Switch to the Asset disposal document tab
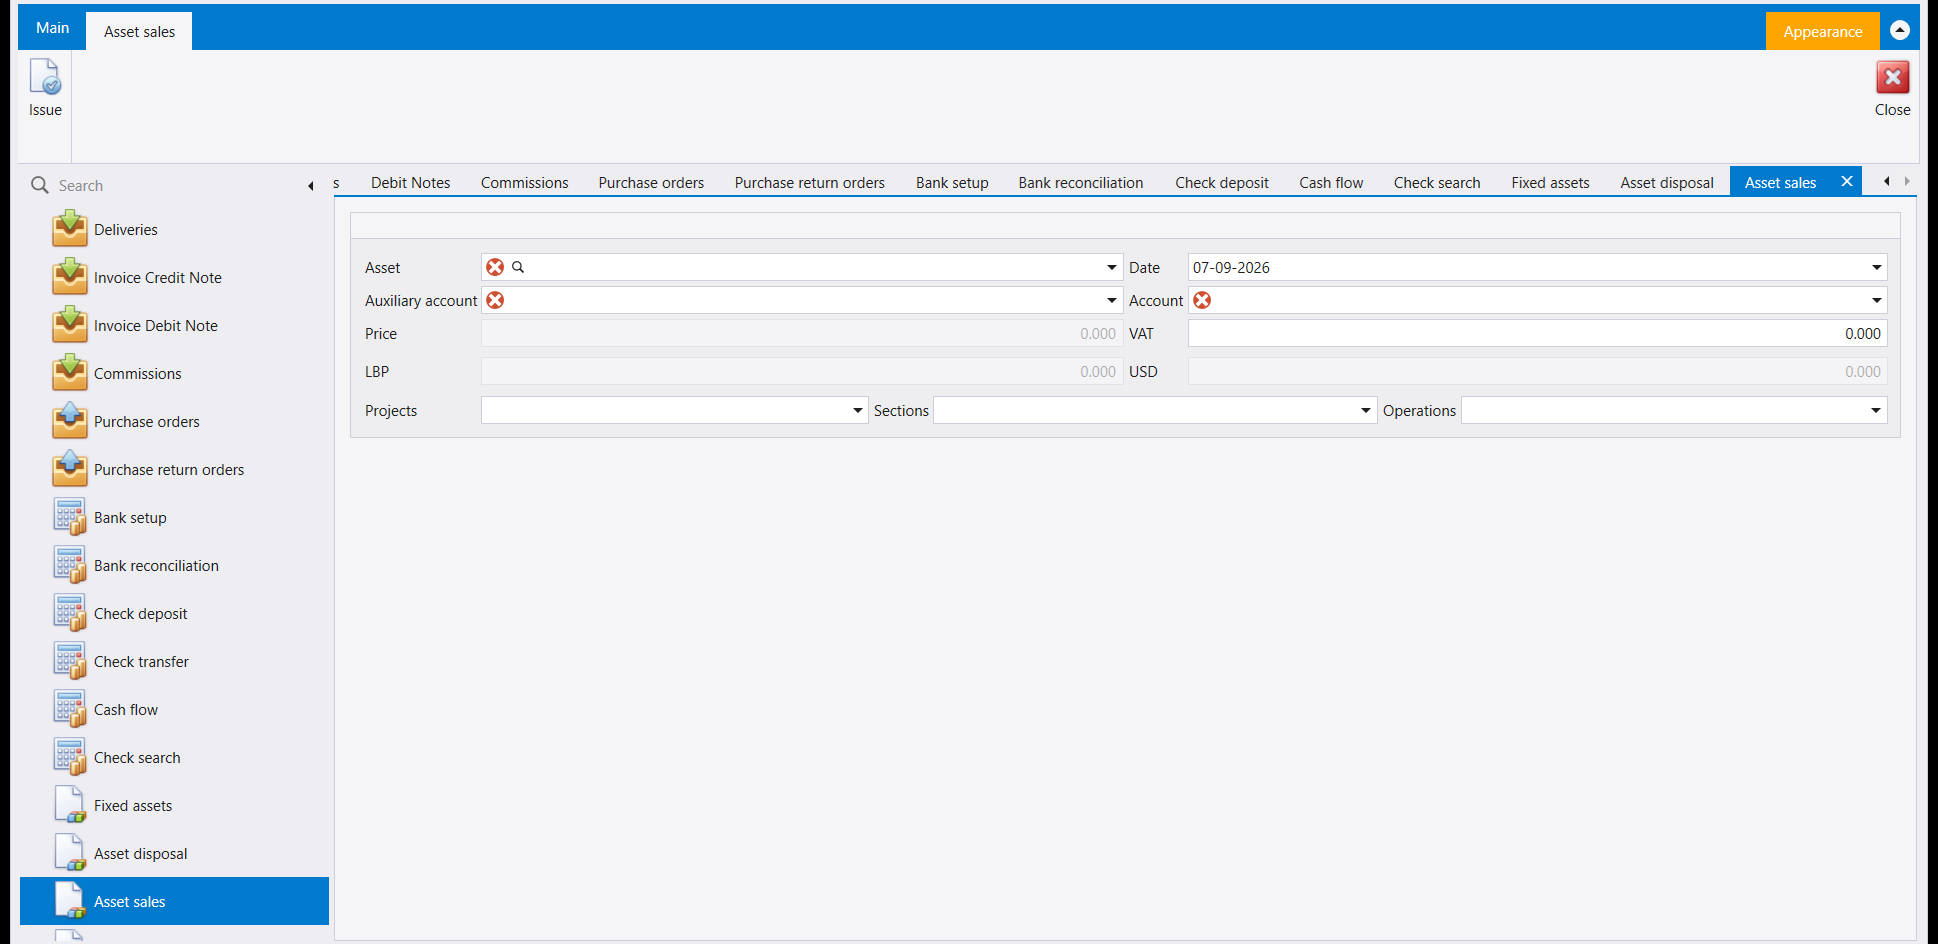This screenshot has width=1938, height=944. [x=1666, y=182]
